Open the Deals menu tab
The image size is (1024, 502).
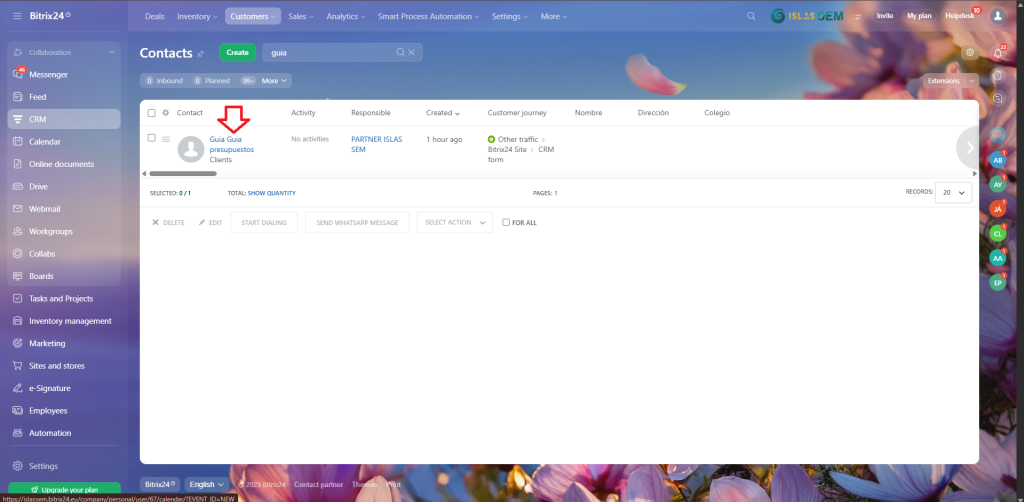[x=154, y=17]
